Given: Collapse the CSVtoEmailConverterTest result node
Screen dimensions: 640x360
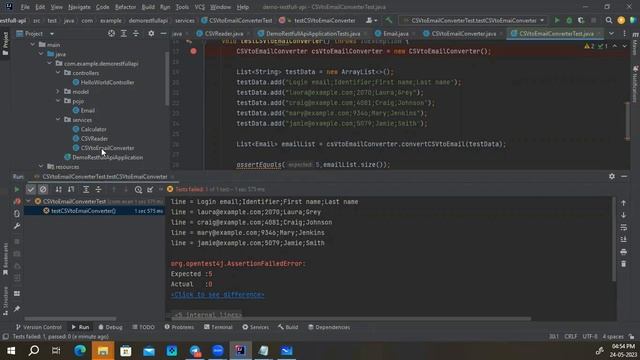Looking at the screenshot, I should [28, 202].
